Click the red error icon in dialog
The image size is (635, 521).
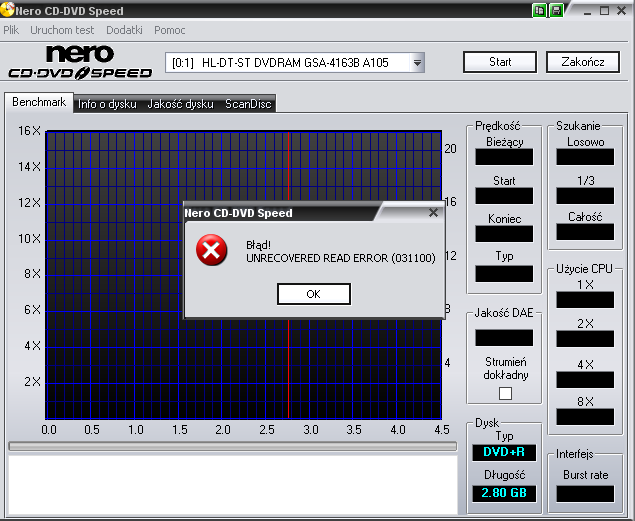211,250
